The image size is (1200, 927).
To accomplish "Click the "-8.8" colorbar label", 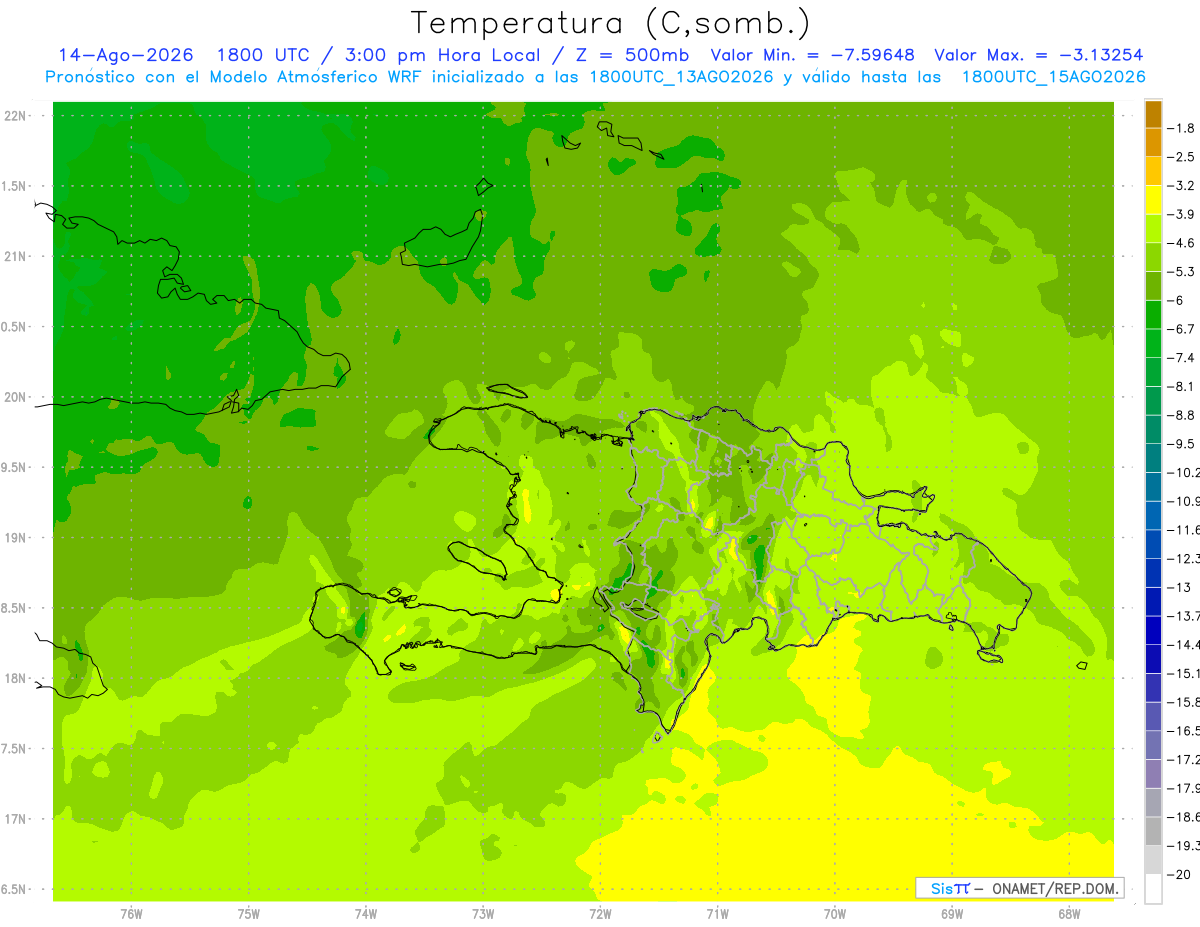I will coord(1181,415).
